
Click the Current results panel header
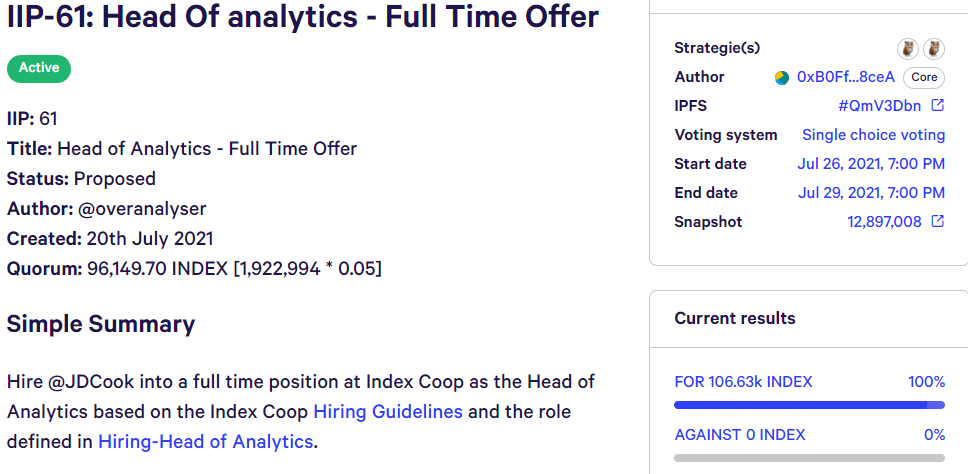pos(809,318)
